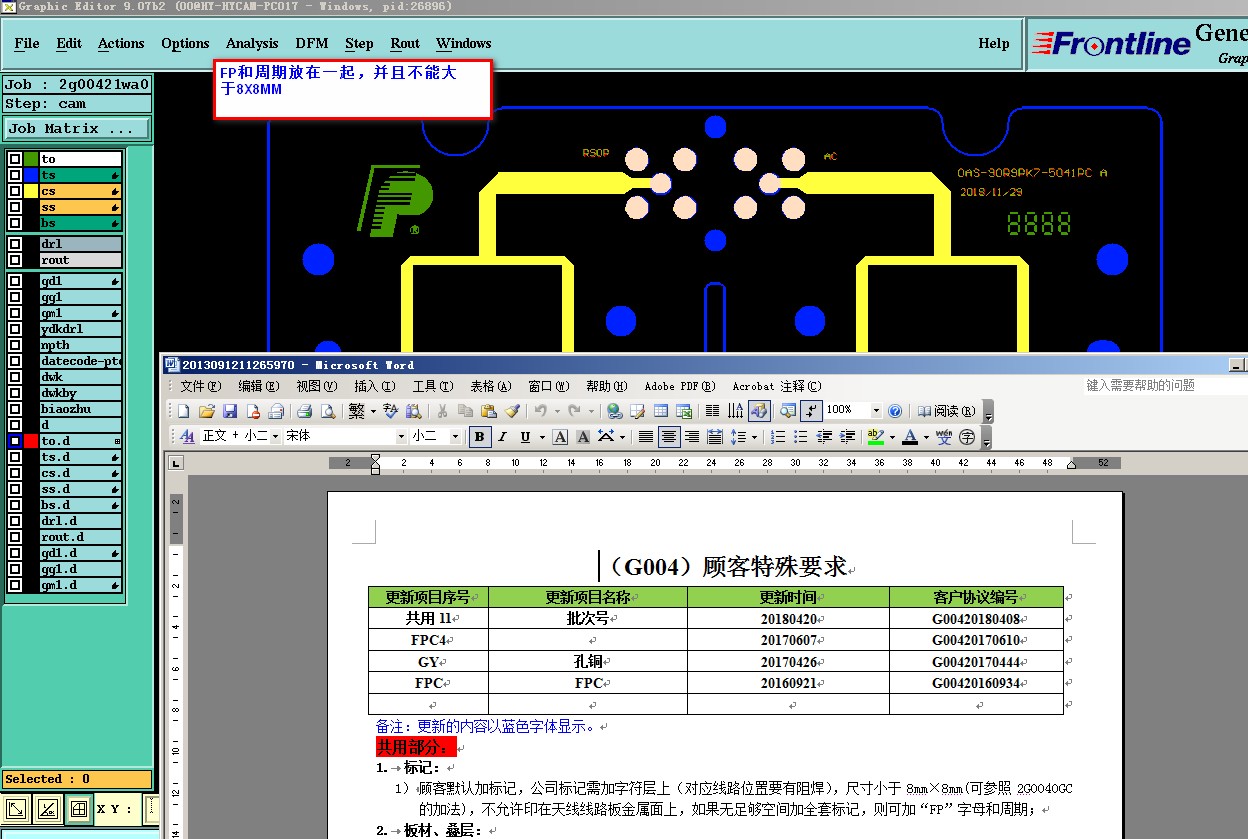Click Decrease Indent icon in Word
The height and width of the screenshot is (839, 1248).
pyautogui.click(x=824, y=437)
